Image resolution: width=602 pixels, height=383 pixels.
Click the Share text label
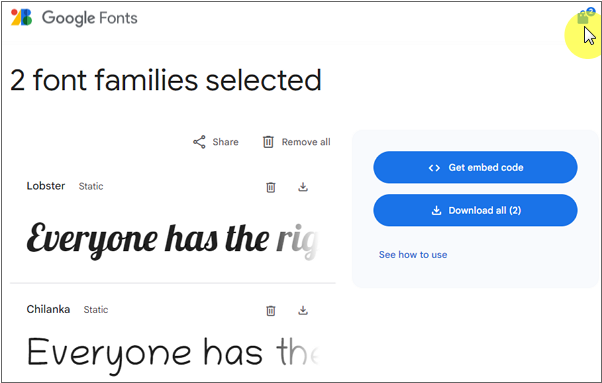pyautogui.click(x=225, y=142)
